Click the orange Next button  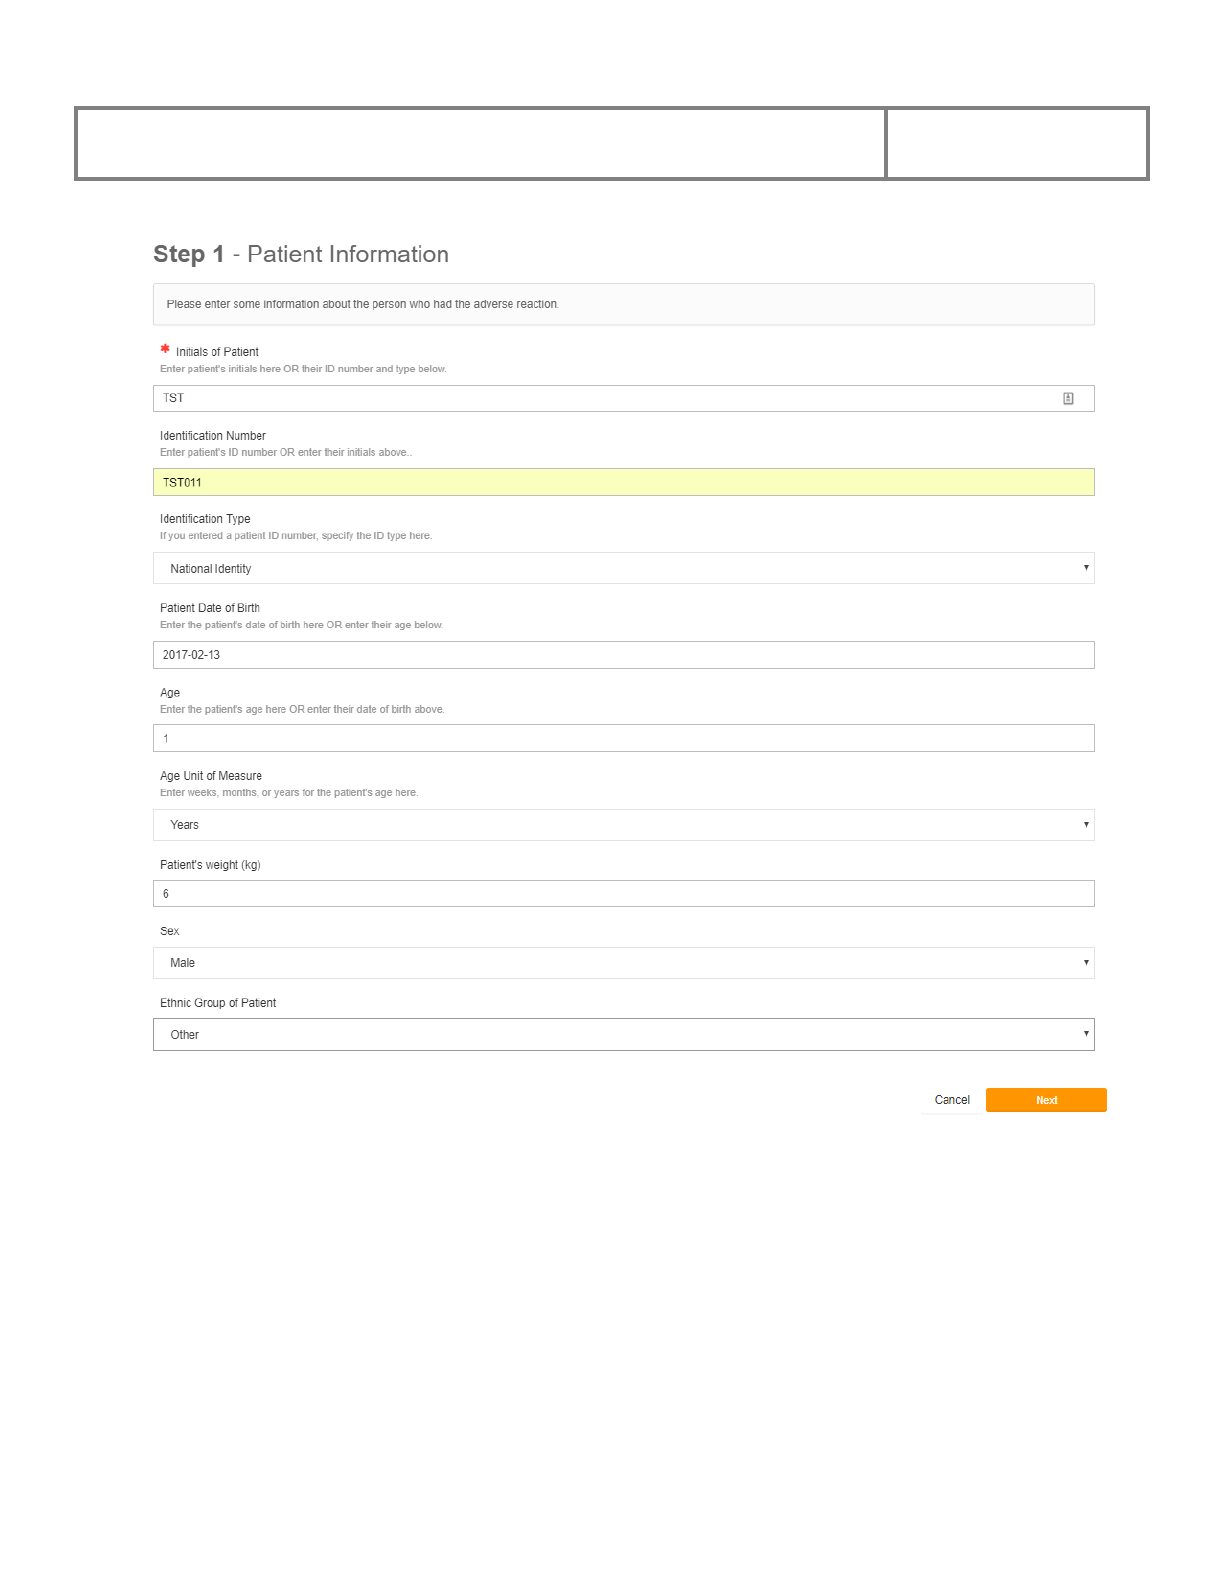1046,1100
